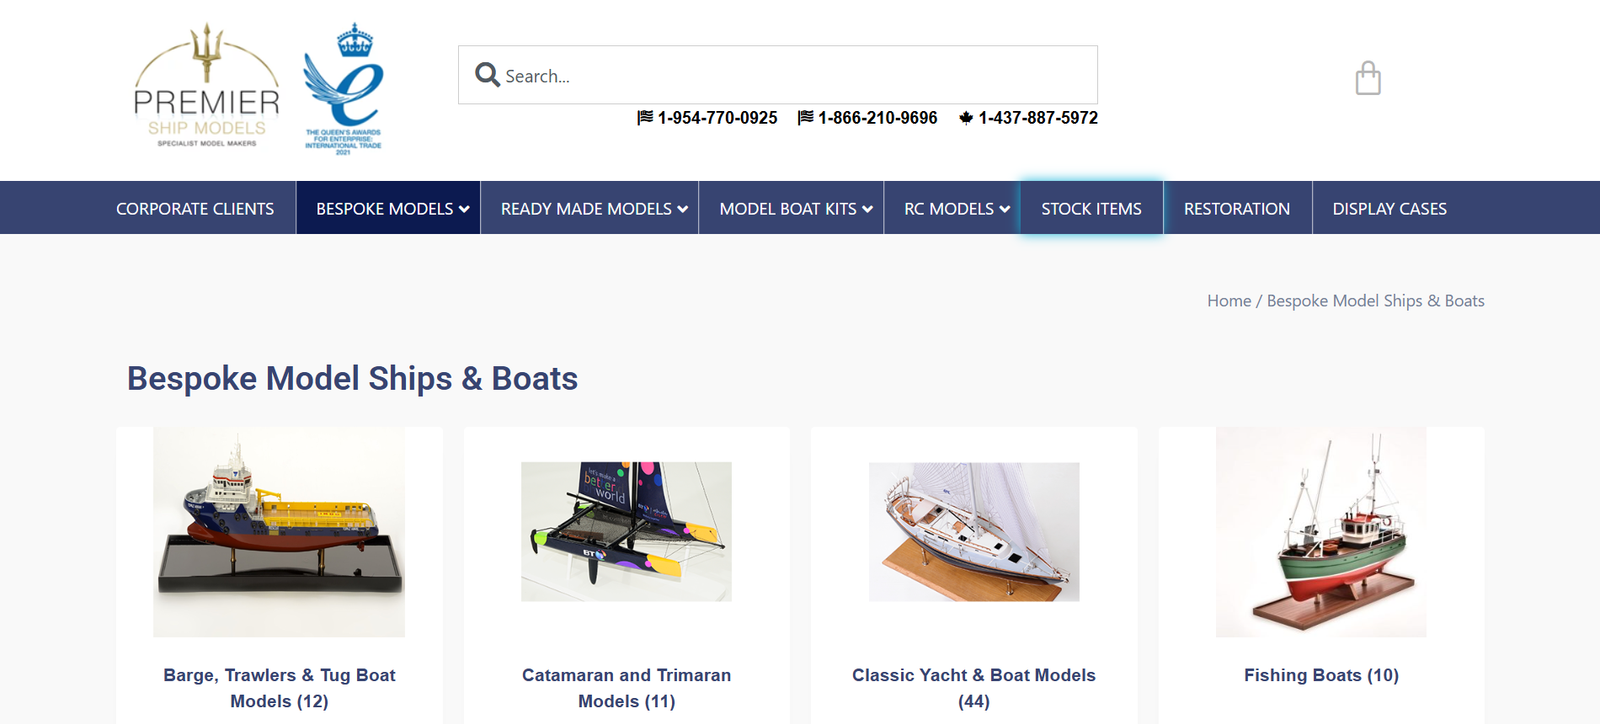Viewport: 1600px width, 724px height.
Task: Click the Premier Ship Models trident logo
Action: (x=207, y=87)
